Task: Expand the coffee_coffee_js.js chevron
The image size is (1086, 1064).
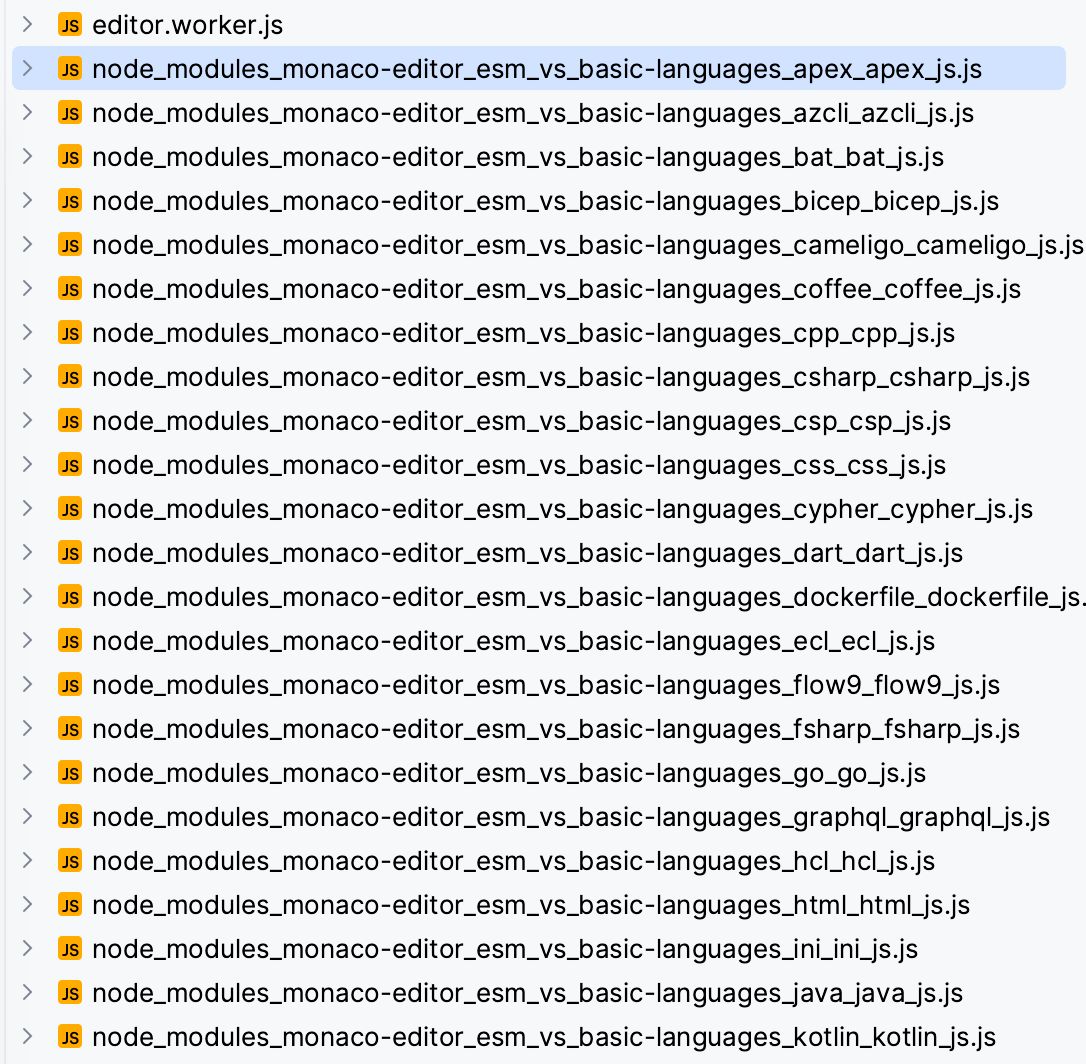Action: 28,289
